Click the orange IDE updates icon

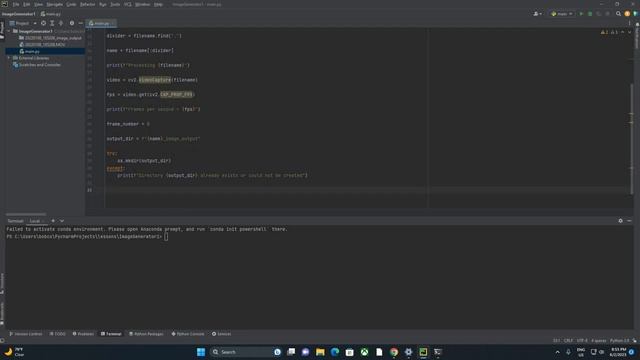coord(627,14)
